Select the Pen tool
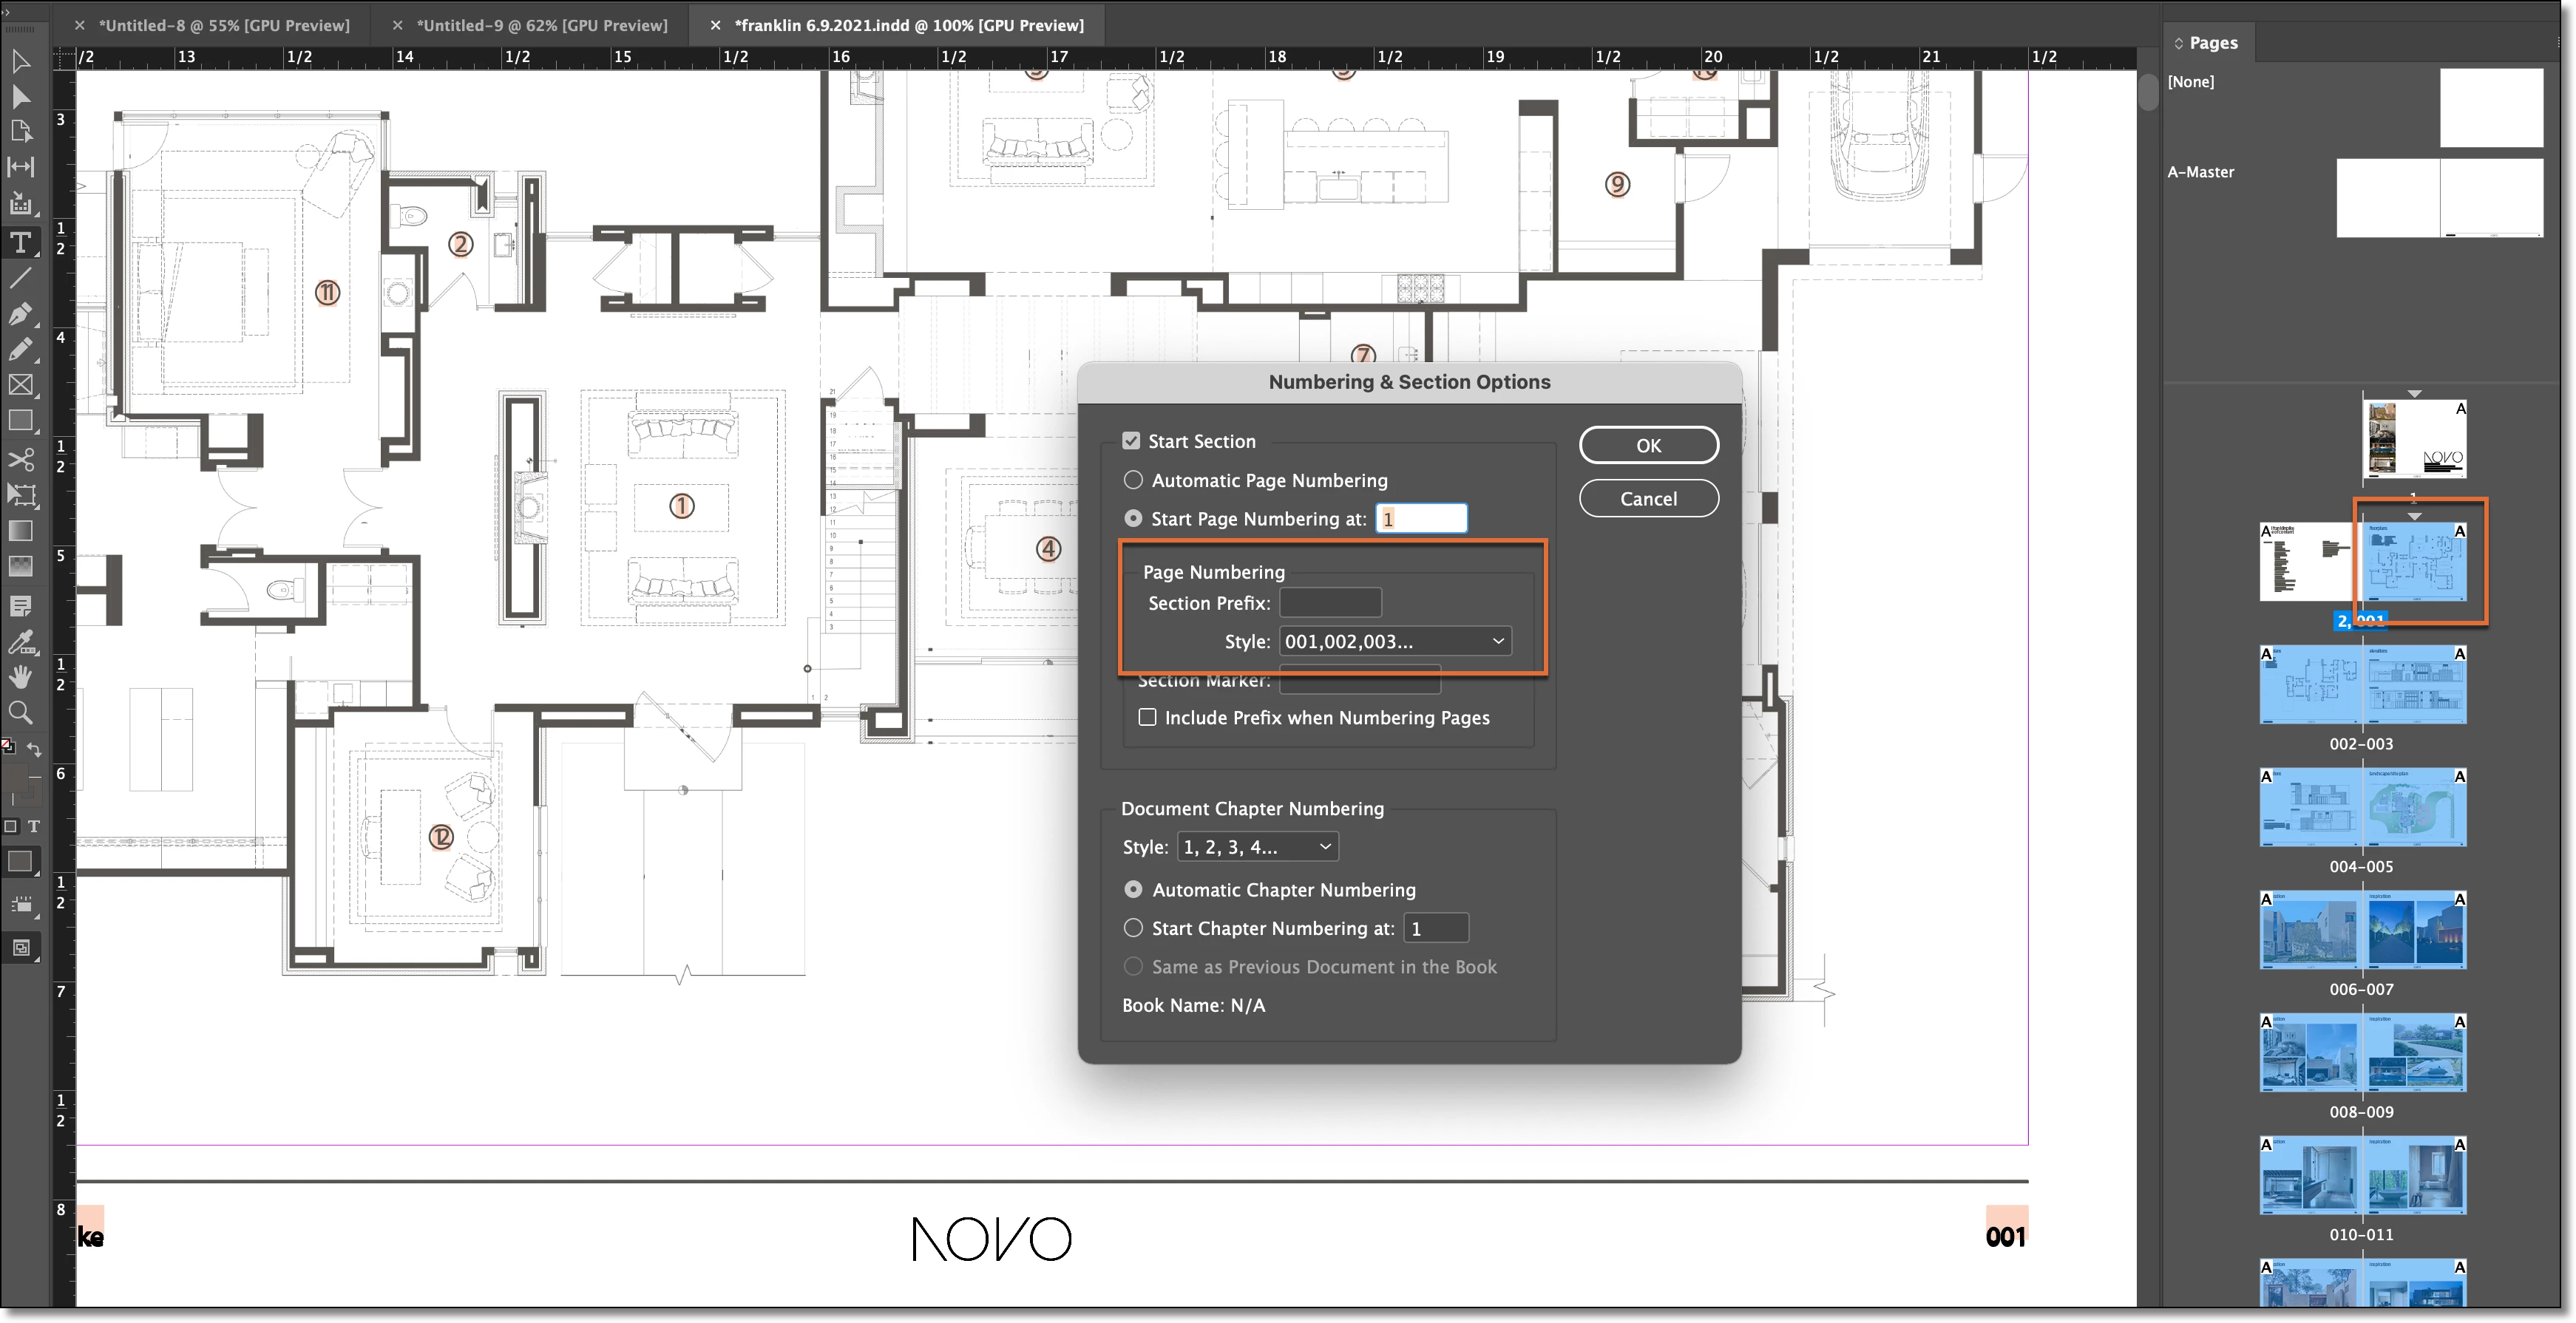Viewport: 2576px width, 1323px height. pos(20,314)
